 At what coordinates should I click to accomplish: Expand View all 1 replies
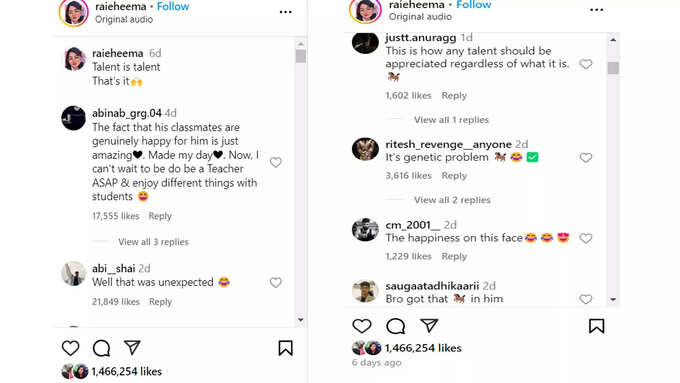(451, 120)
